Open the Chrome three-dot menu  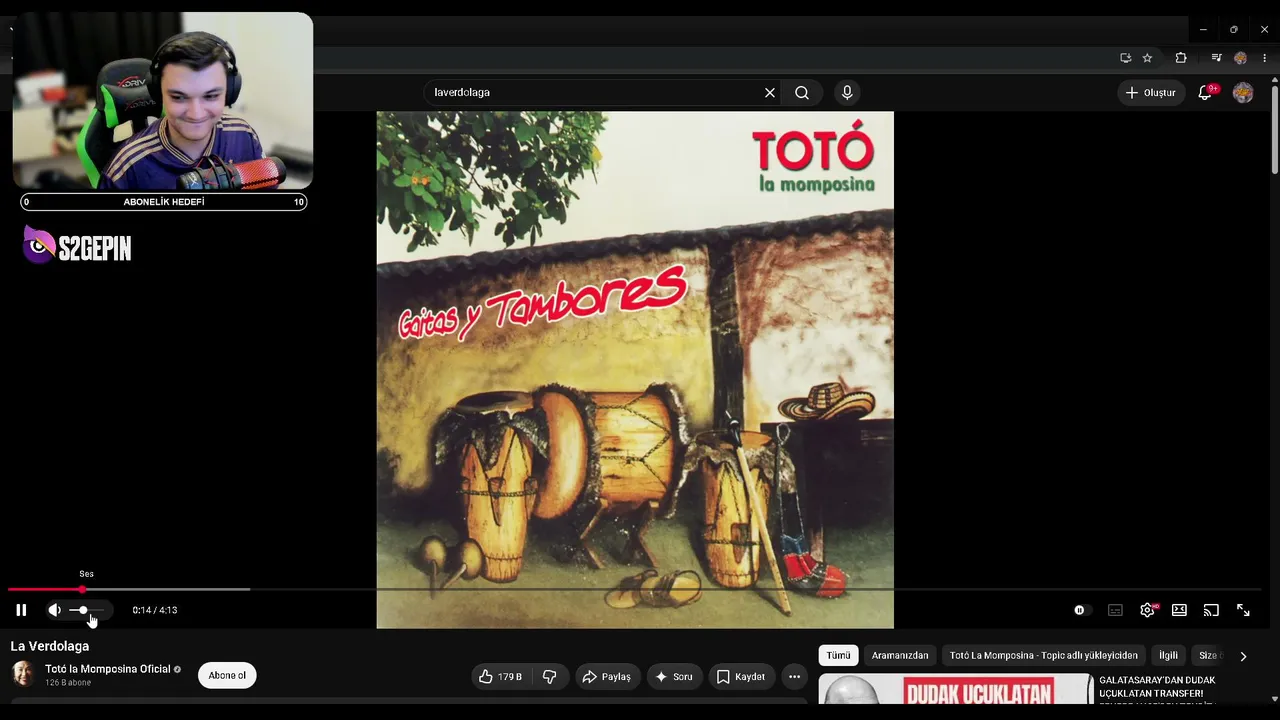point(1265,58)
